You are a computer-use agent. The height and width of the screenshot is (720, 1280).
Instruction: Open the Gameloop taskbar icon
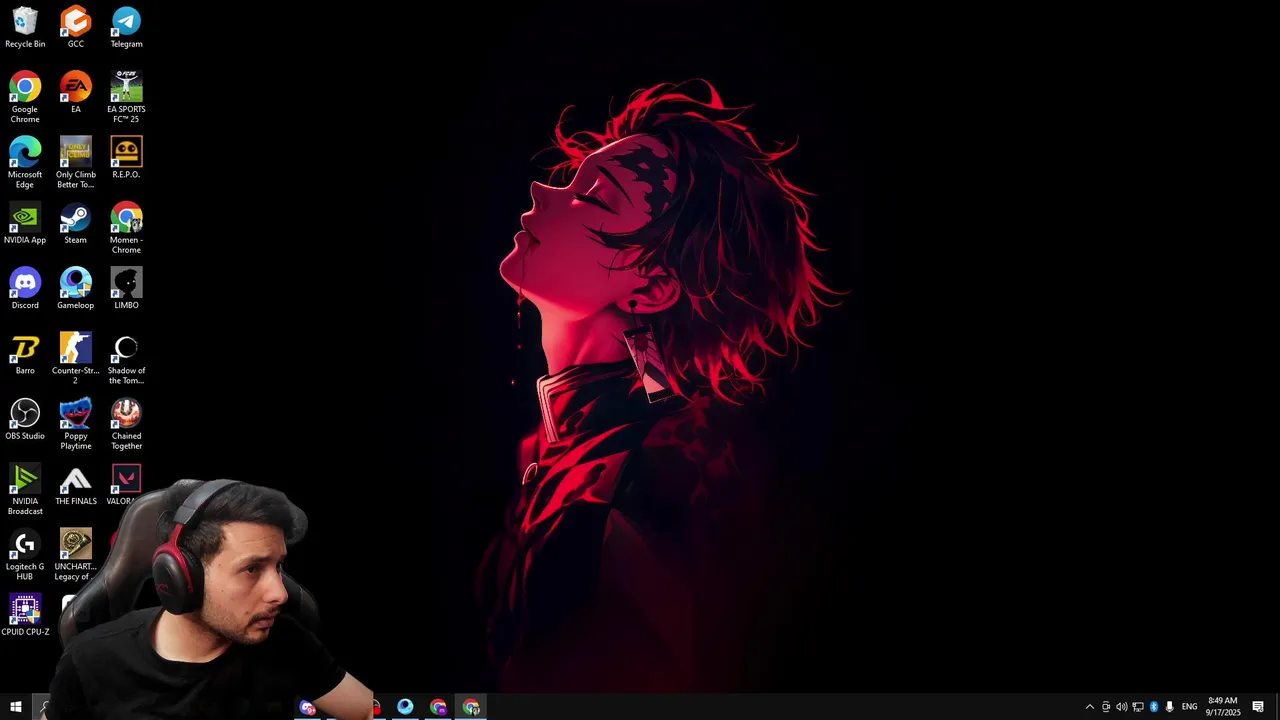tap(405, 707)
